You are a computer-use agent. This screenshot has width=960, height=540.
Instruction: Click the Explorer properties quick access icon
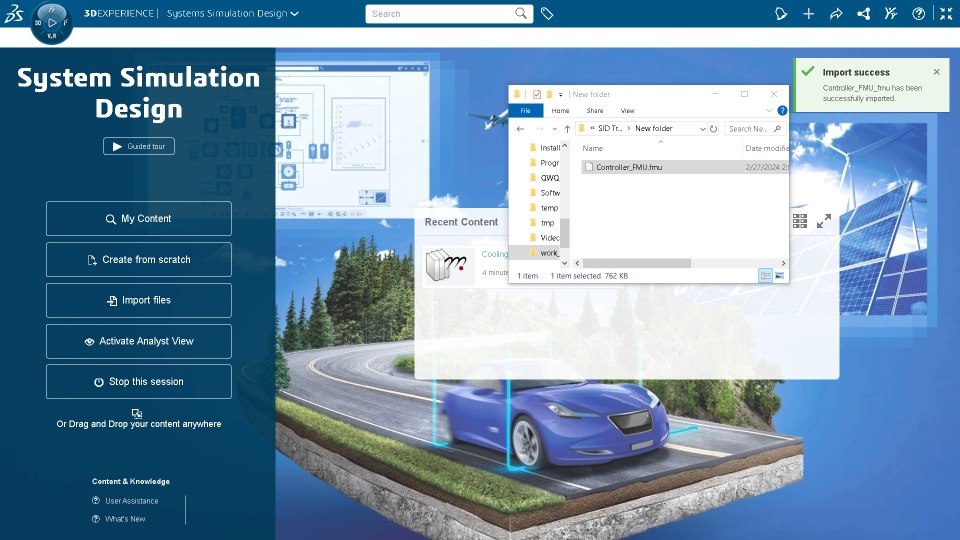(536, 94)
